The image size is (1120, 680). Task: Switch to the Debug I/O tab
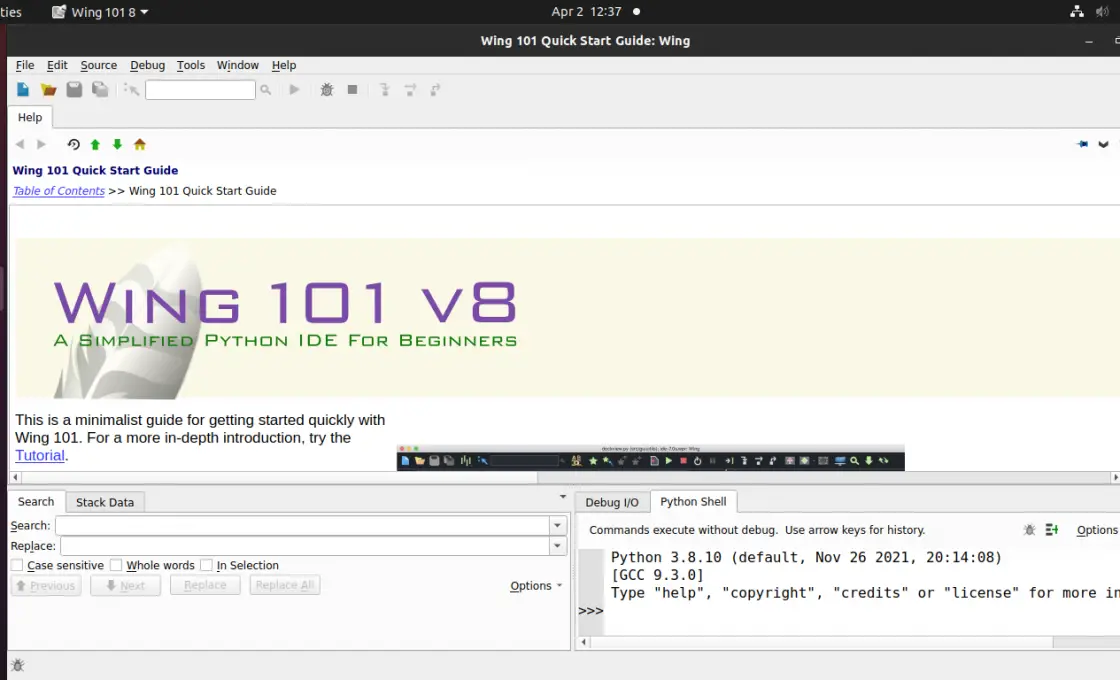tap(612, 502)
